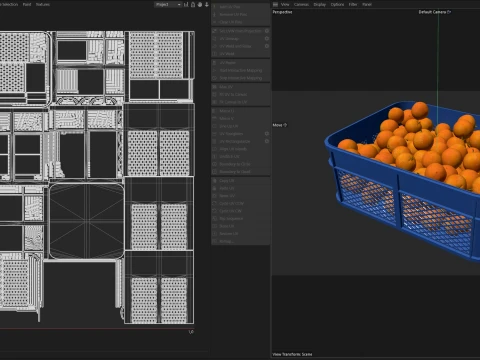Click the Clear UV Pins icon
480x360 pixels.
coord(215,22)
